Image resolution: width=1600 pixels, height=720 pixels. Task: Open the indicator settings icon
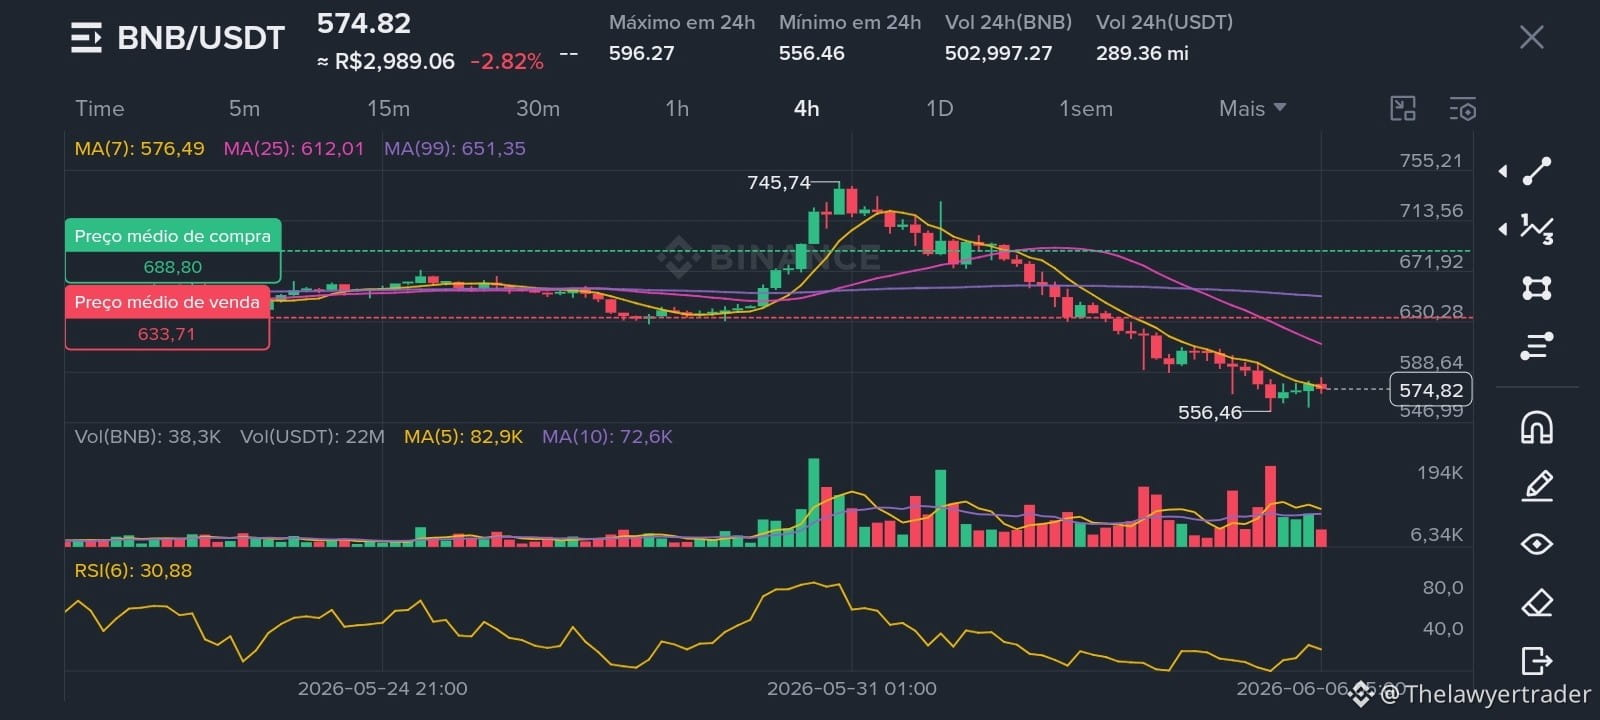1463,108
